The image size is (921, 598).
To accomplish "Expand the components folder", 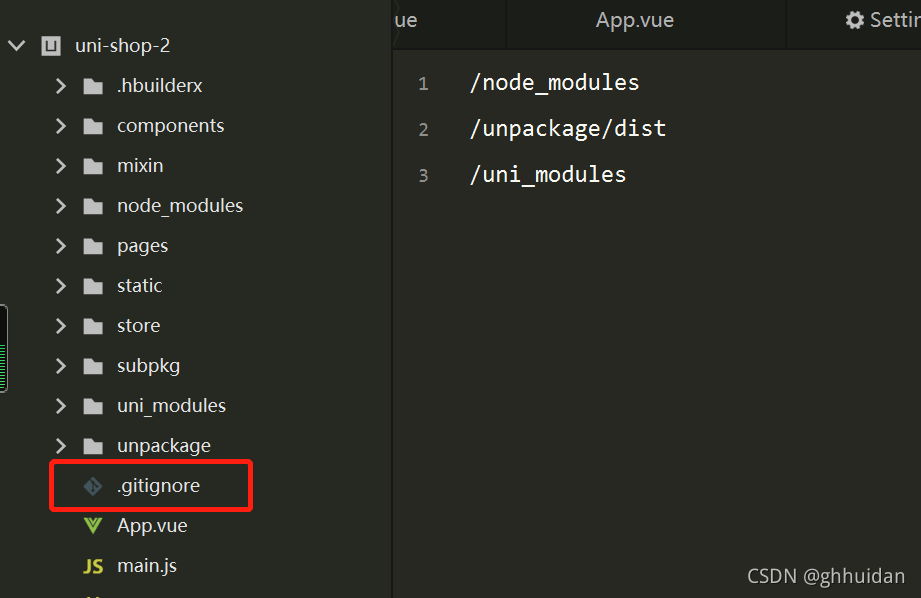I will click(60, 126).
